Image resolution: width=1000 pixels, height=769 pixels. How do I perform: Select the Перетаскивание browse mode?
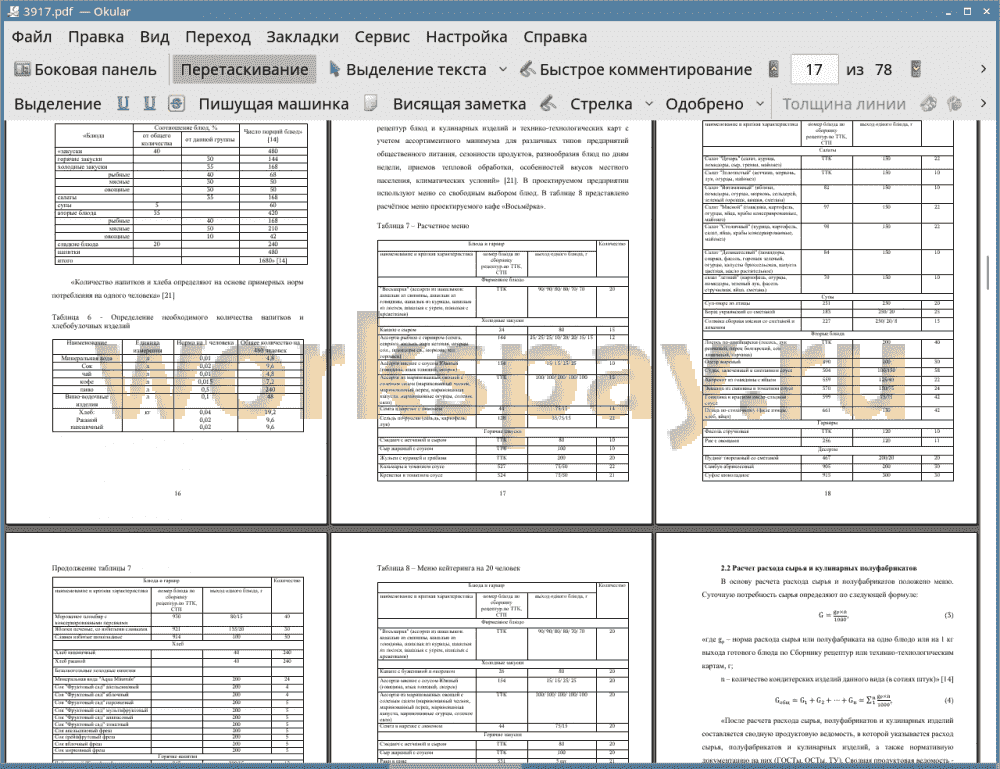click(244, 70)
